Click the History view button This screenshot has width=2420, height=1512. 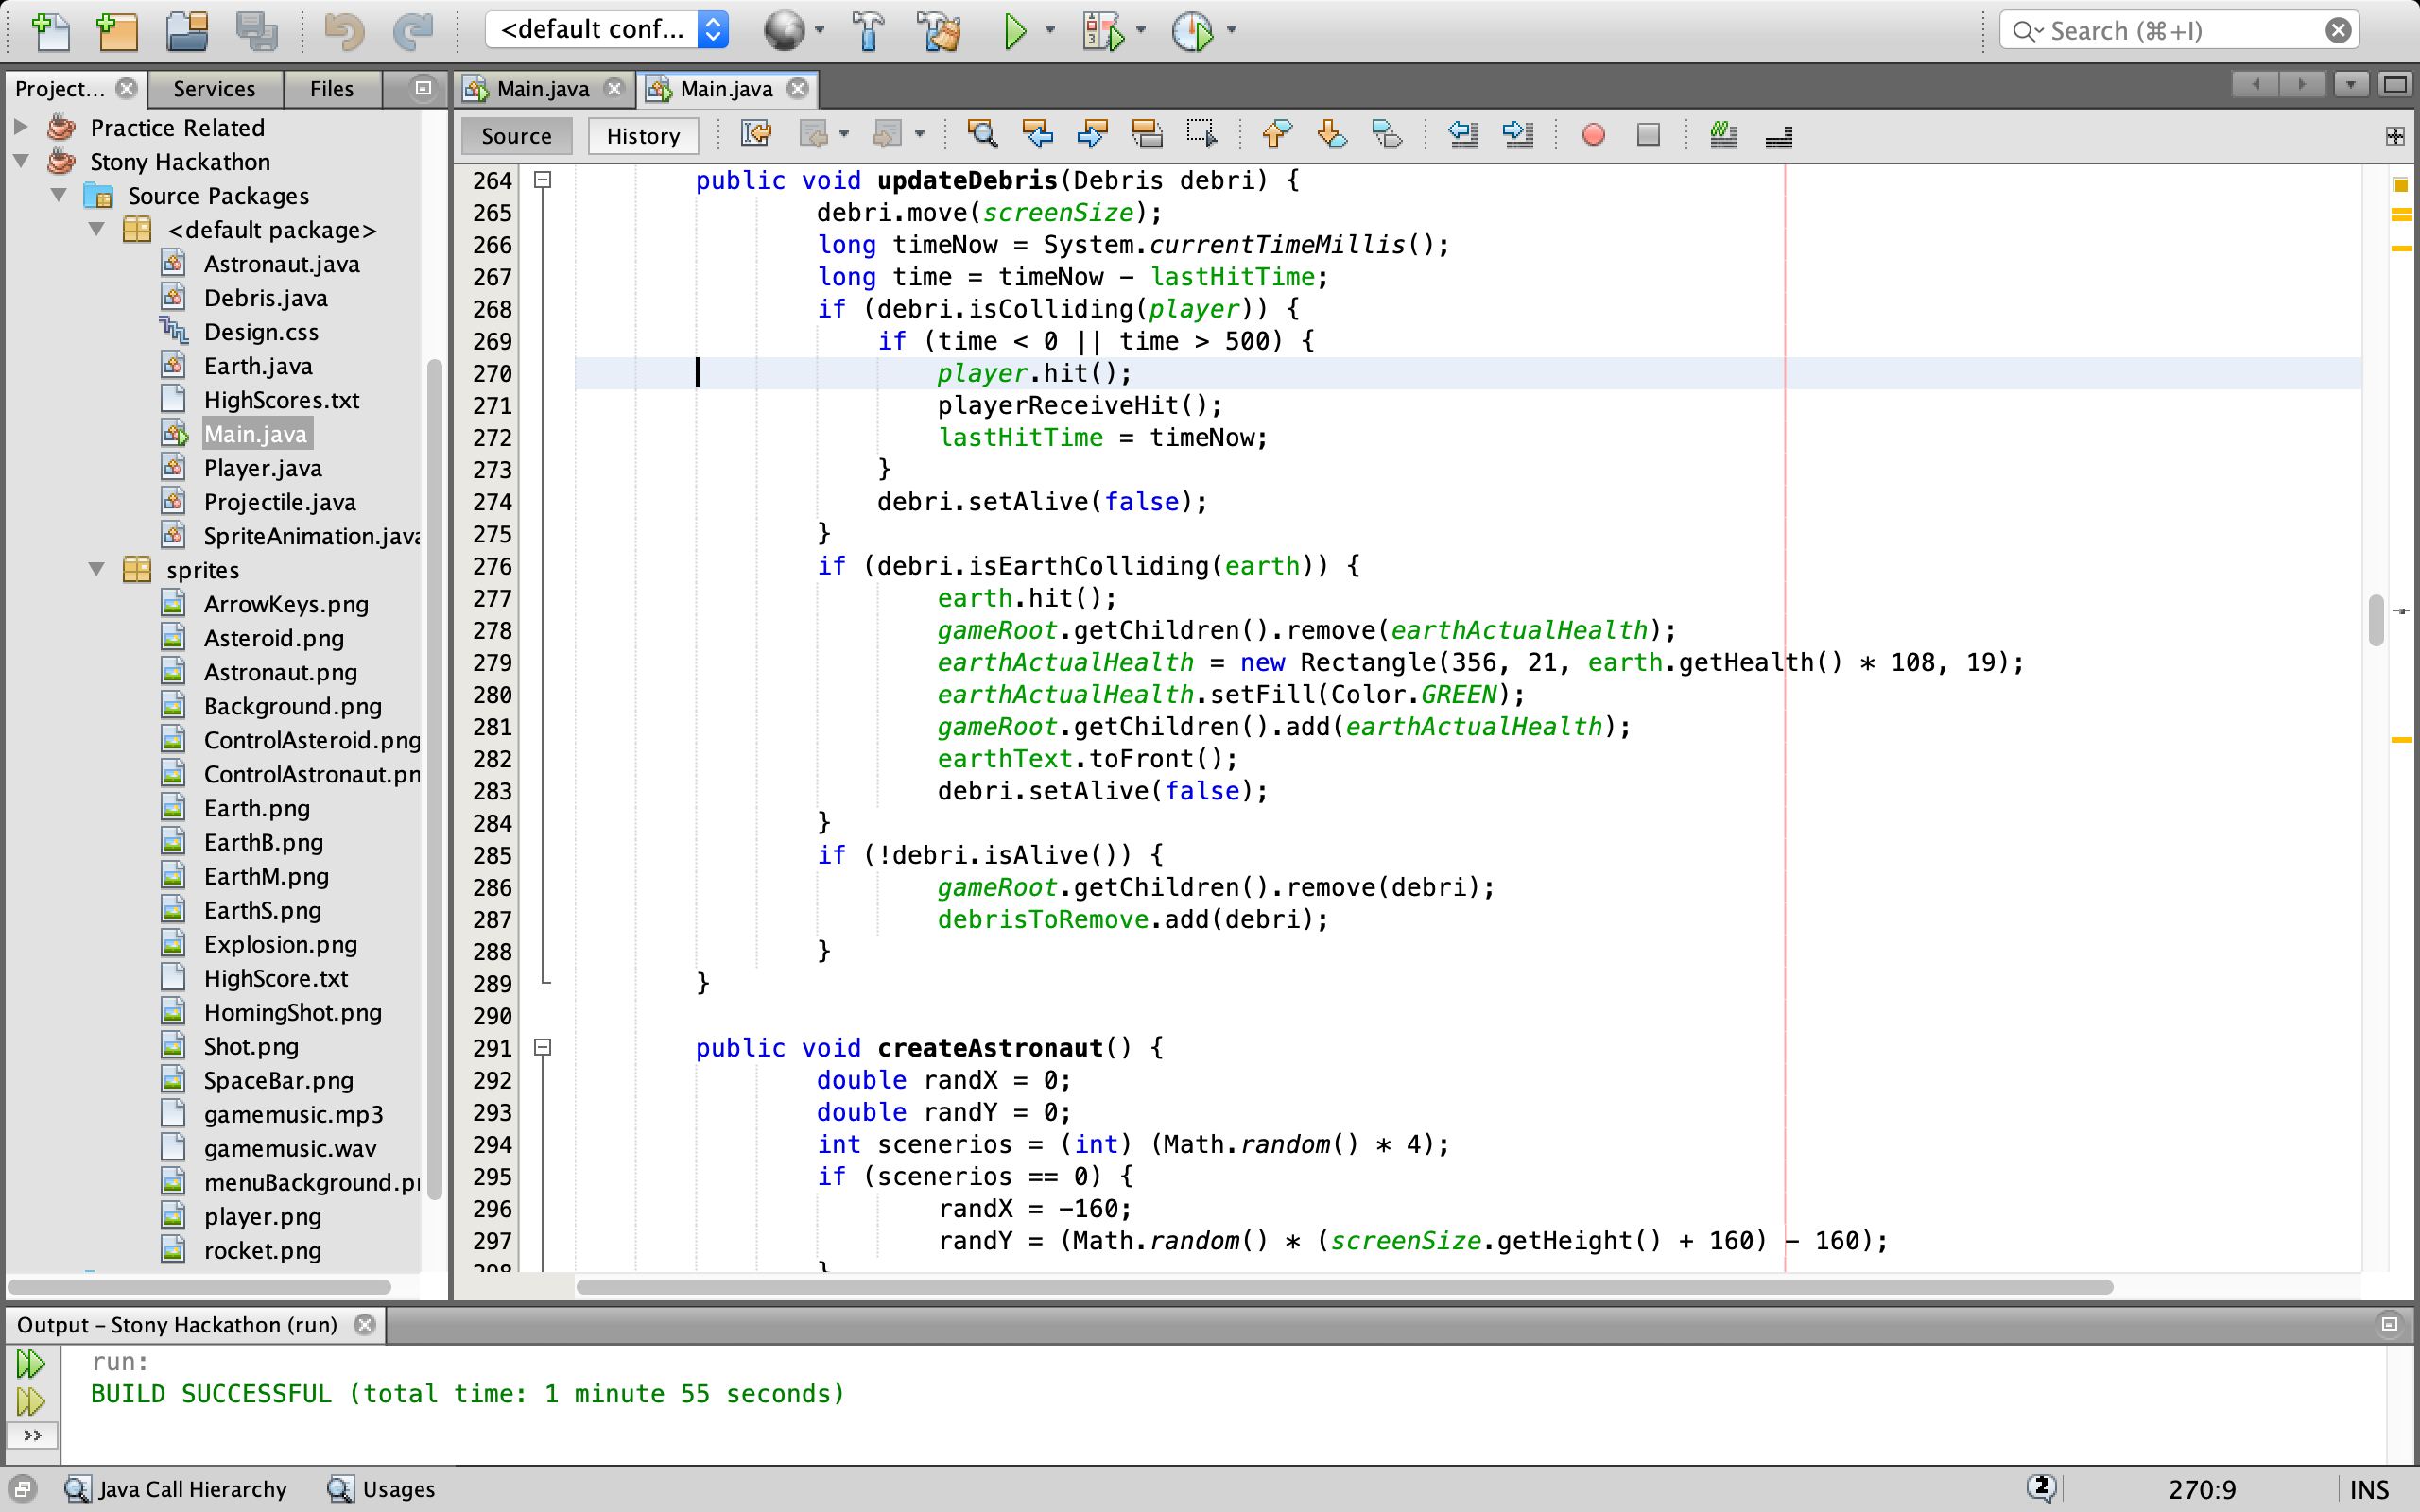pyautogui.click(x=642, y=136)
